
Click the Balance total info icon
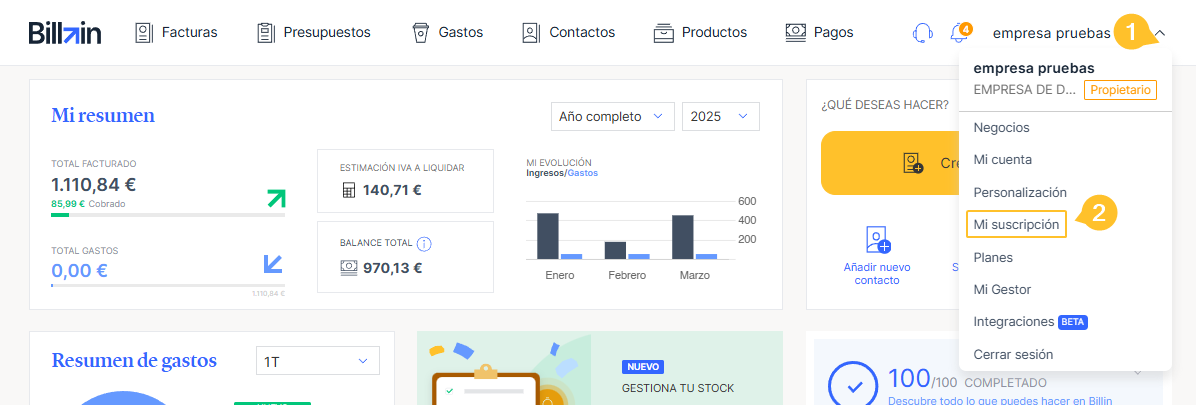(x=425, y=244)
